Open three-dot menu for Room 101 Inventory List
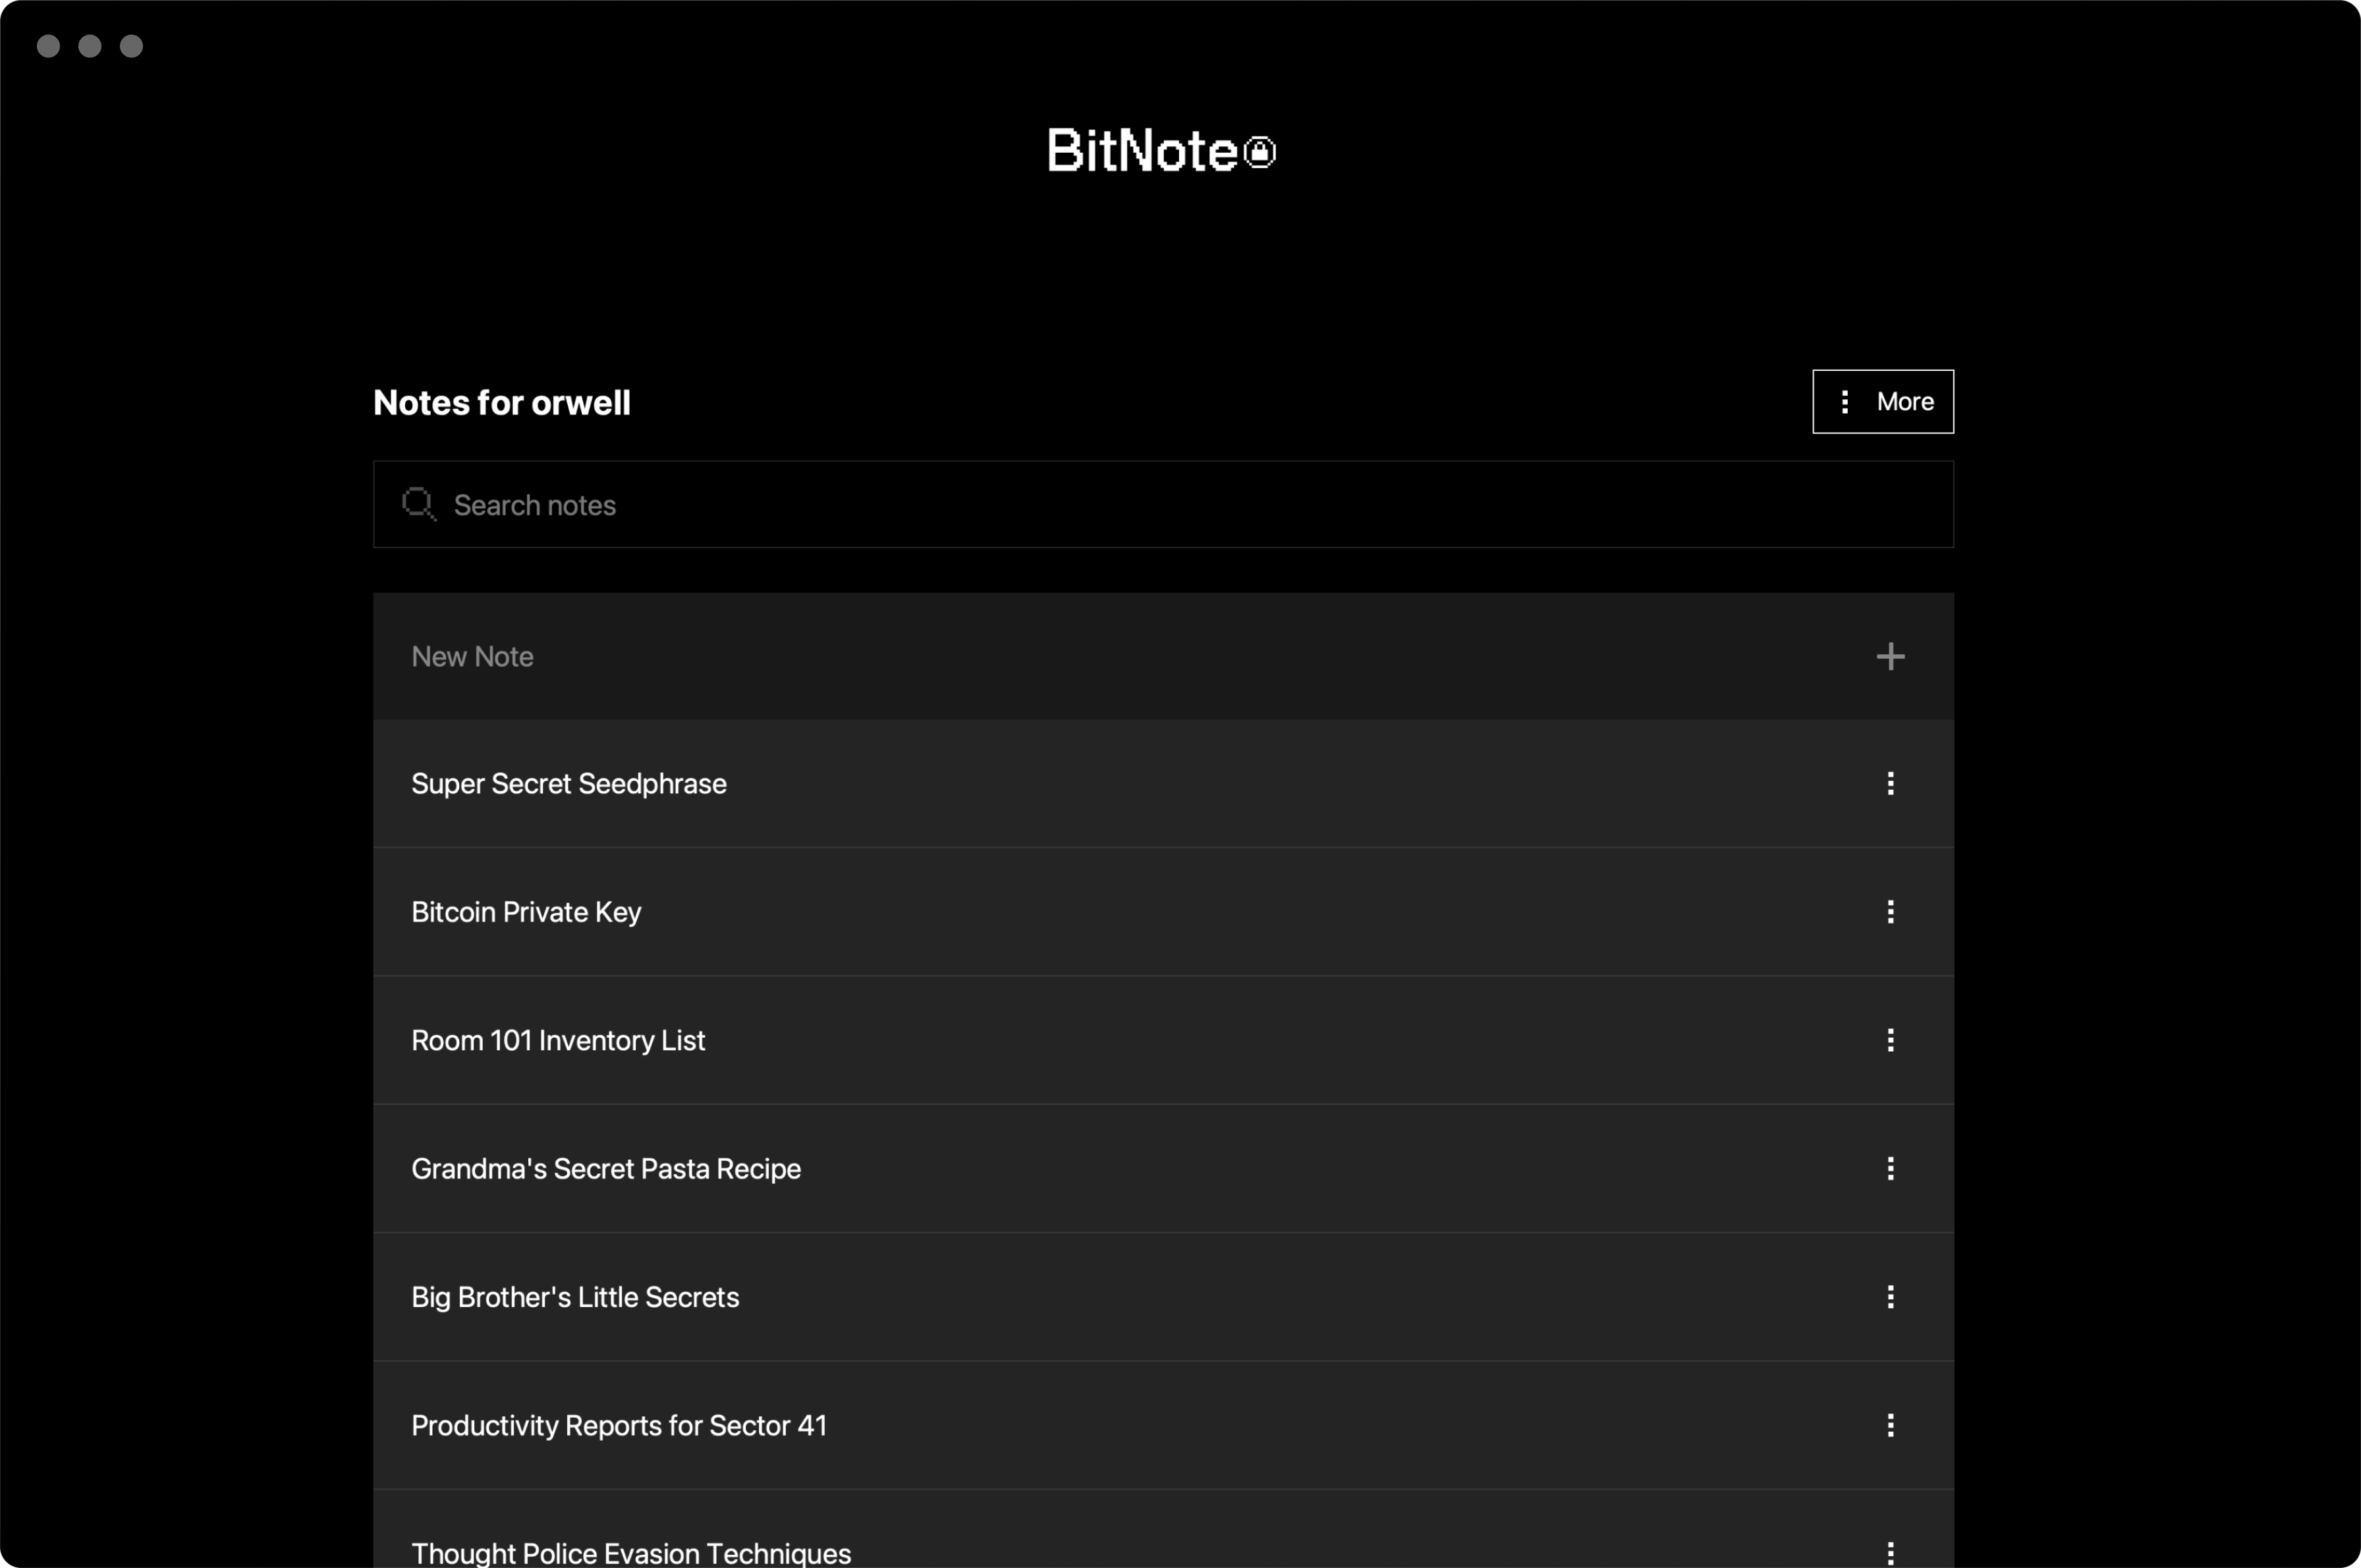 pos(1889,1040)
